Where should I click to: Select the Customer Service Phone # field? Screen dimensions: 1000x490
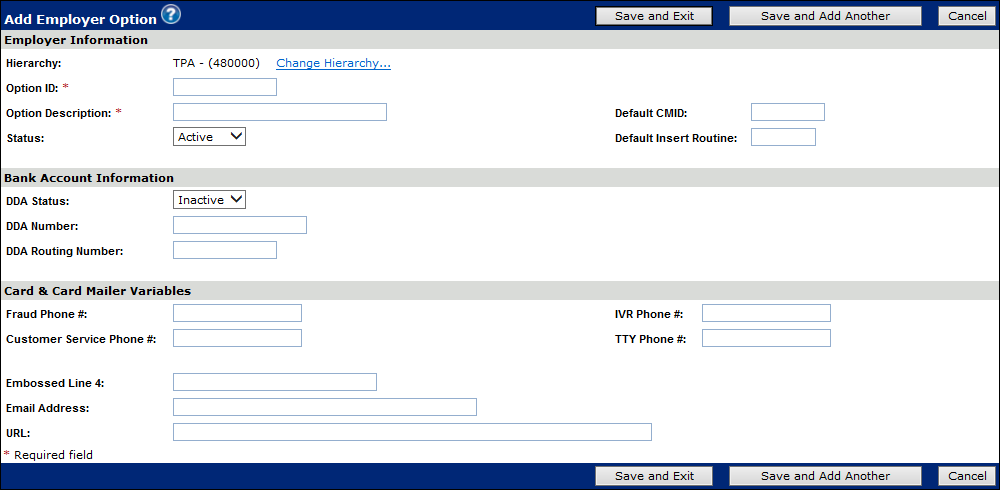237,338
